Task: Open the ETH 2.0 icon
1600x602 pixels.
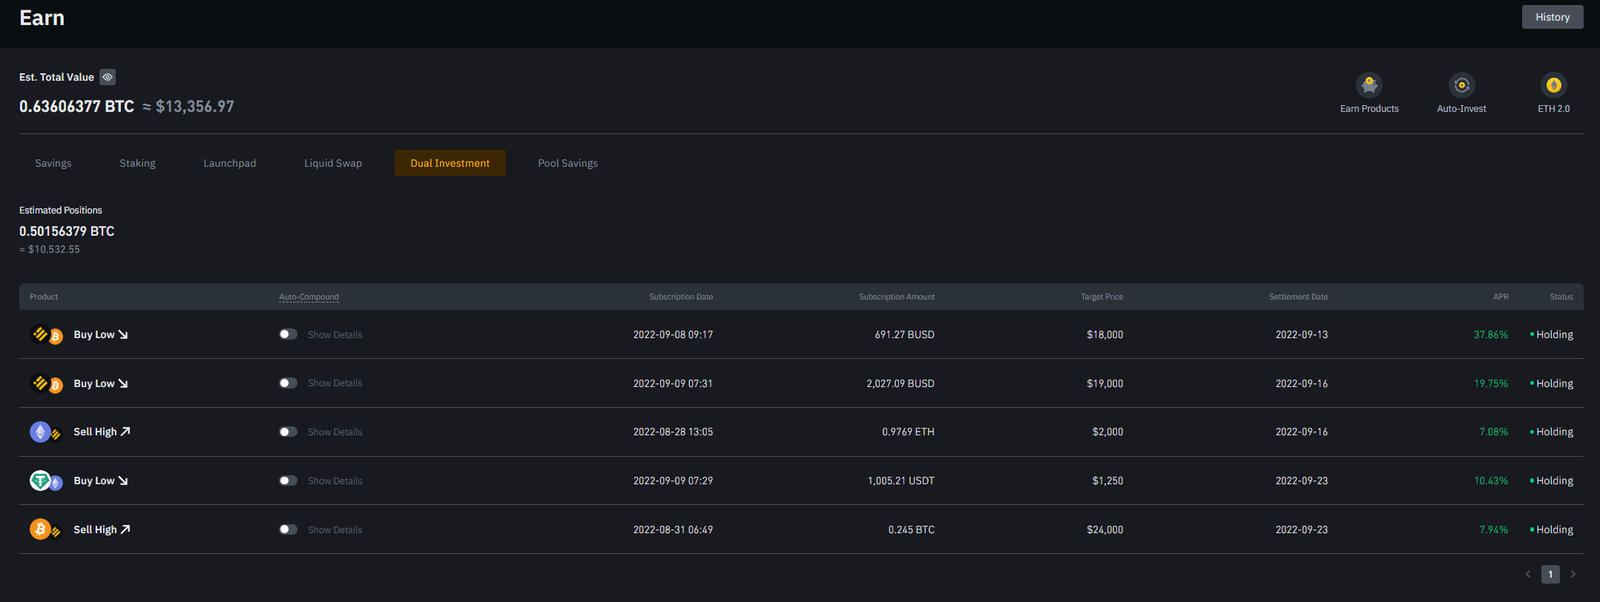Action: click(1553, 86)
